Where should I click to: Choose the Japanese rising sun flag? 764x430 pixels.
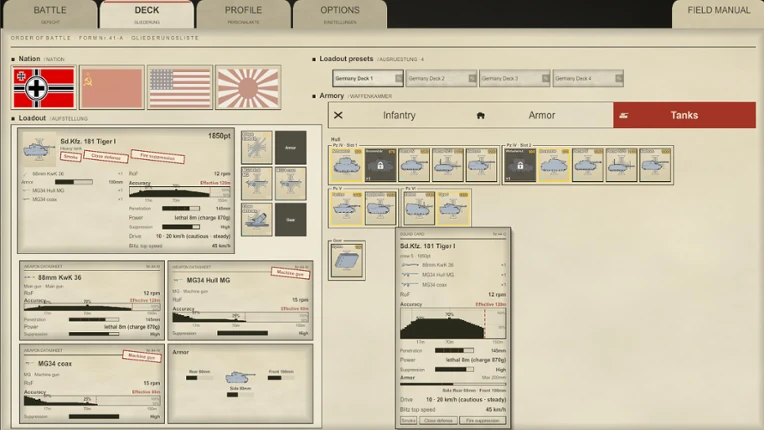point(248,88)
